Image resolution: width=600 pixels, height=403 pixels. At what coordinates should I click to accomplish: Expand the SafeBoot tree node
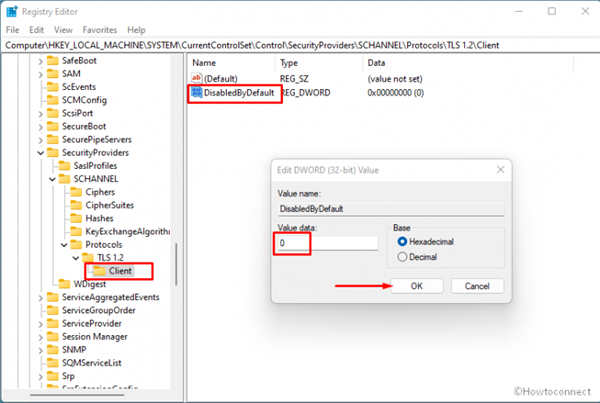point(41,61)
